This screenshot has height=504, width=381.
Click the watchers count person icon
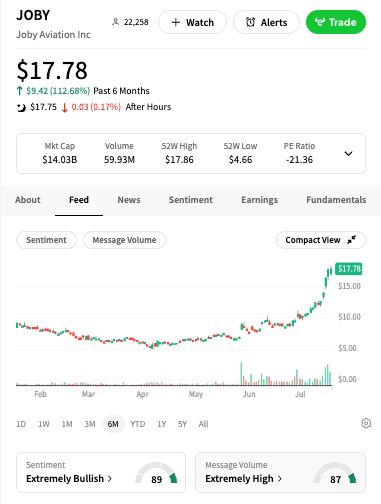tap(115, 22)
